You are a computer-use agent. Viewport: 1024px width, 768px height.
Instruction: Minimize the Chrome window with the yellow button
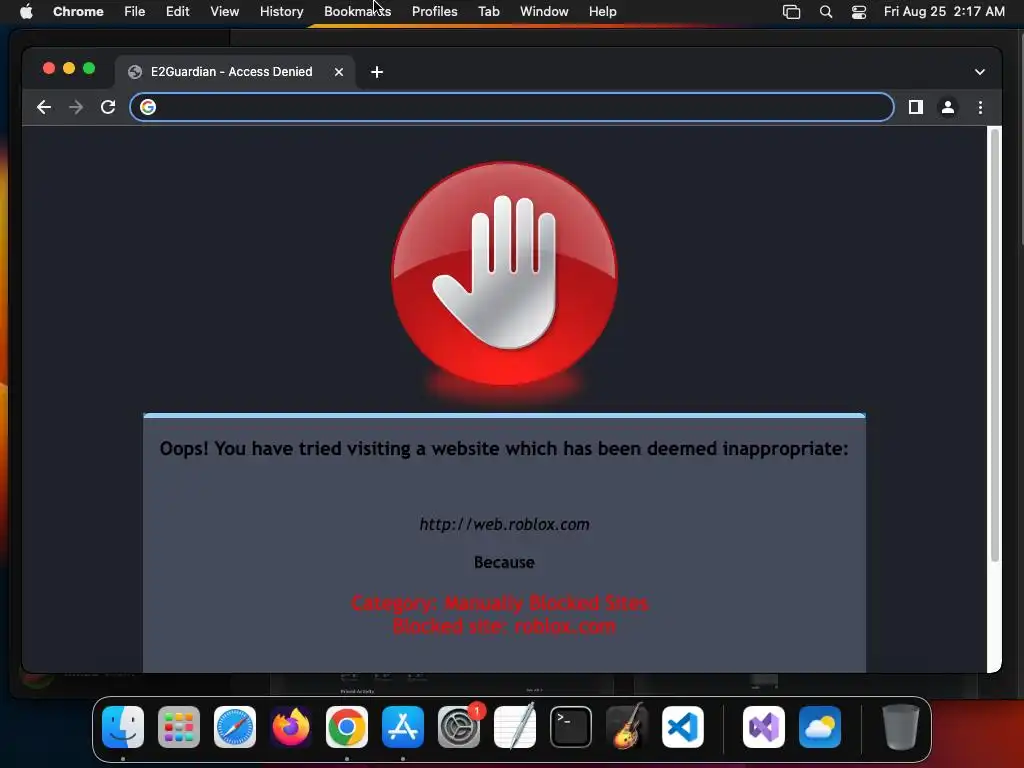(x=69, y=69)
